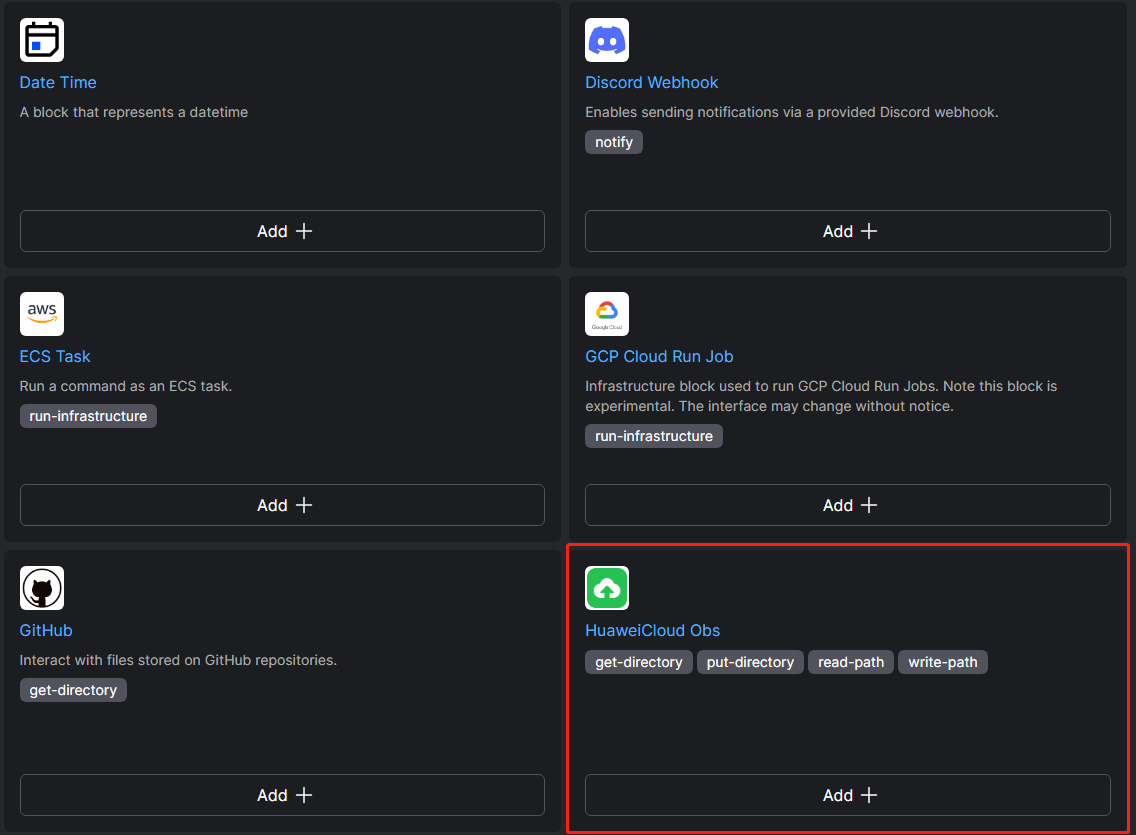Viewport: 1136px width, 835px height.
Task: Add the GCP Cloud Run Job block
Action: (847, 505)
